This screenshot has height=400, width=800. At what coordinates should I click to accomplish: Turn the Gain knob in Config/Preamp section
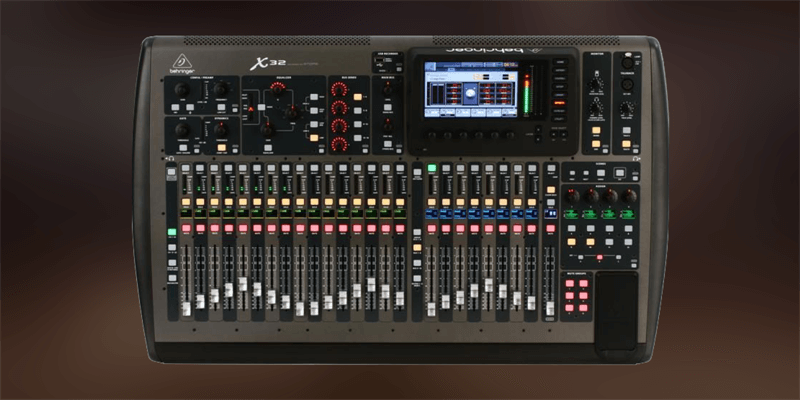(180, 90)
